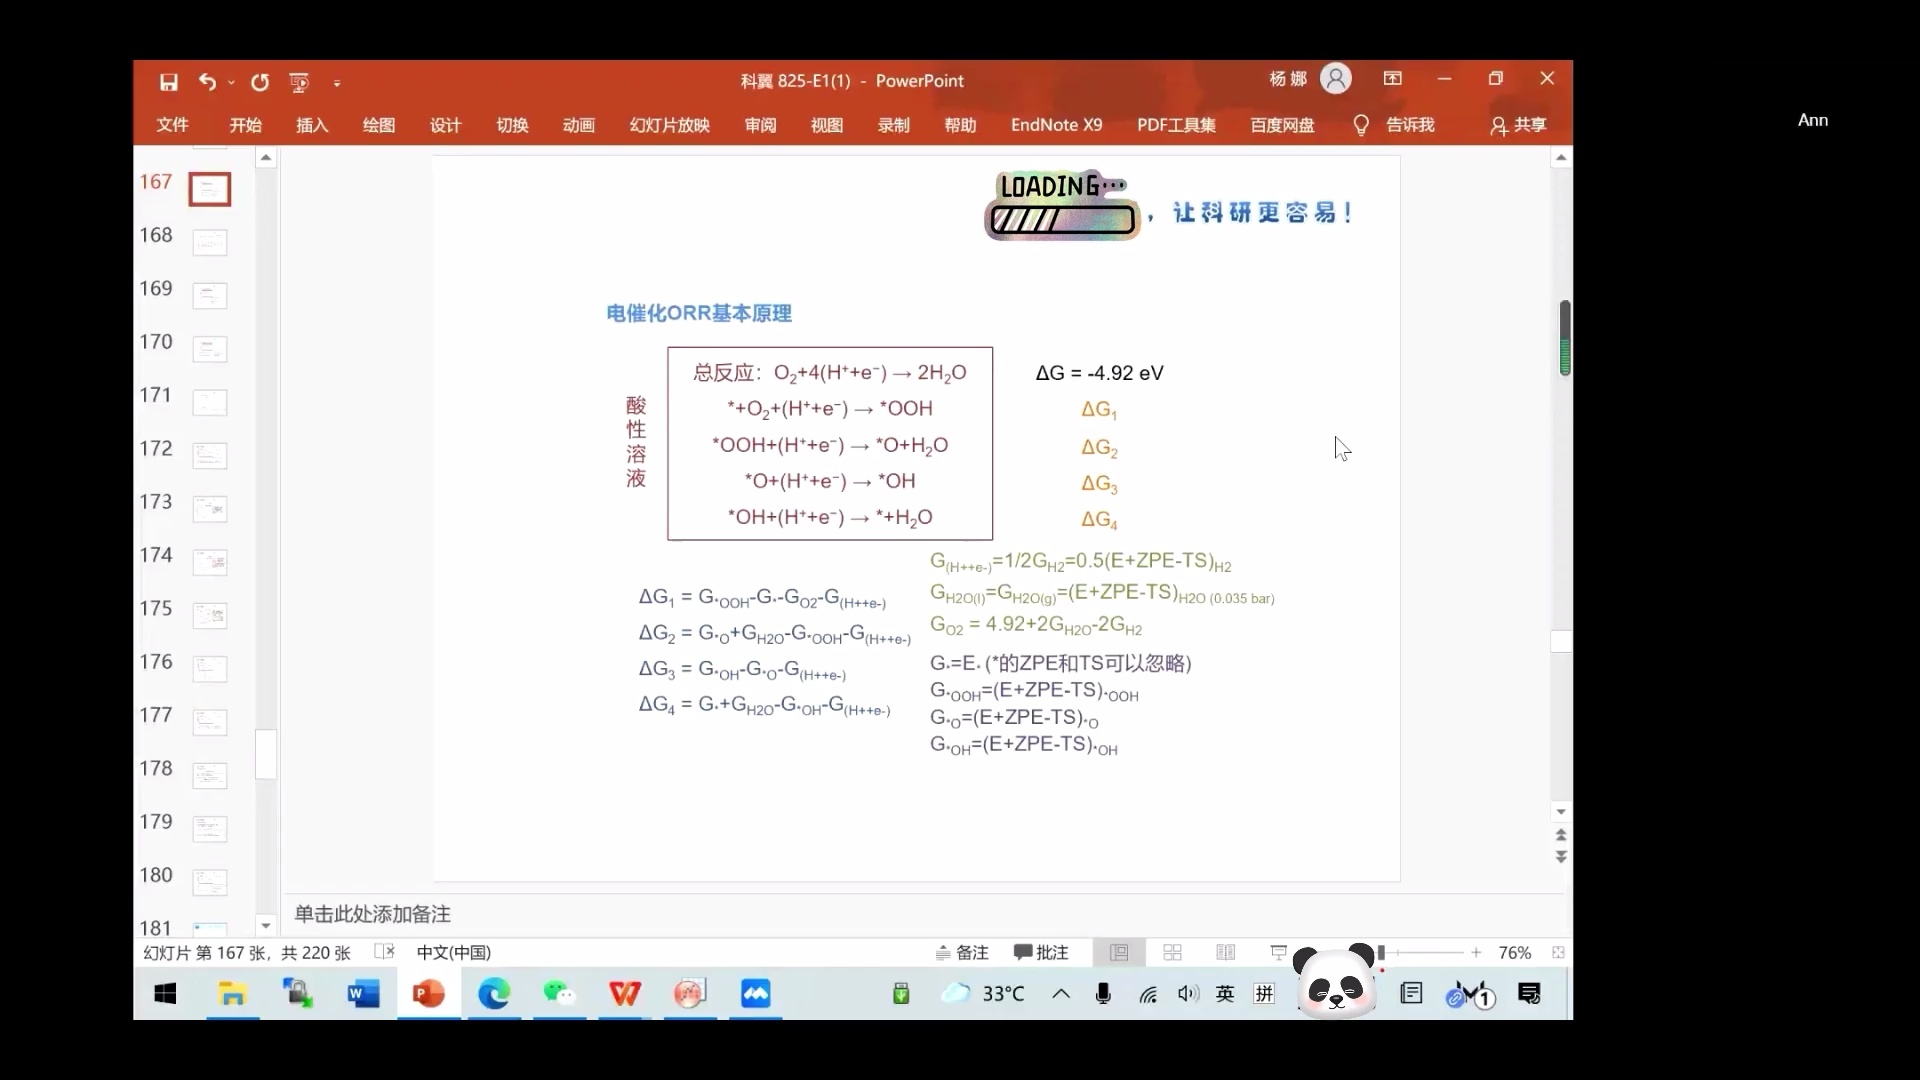The width and height of the screenshot is (1920, 1080).
Task: Select slide 170 thumbnail in the panel
Action: click(209, 349)
